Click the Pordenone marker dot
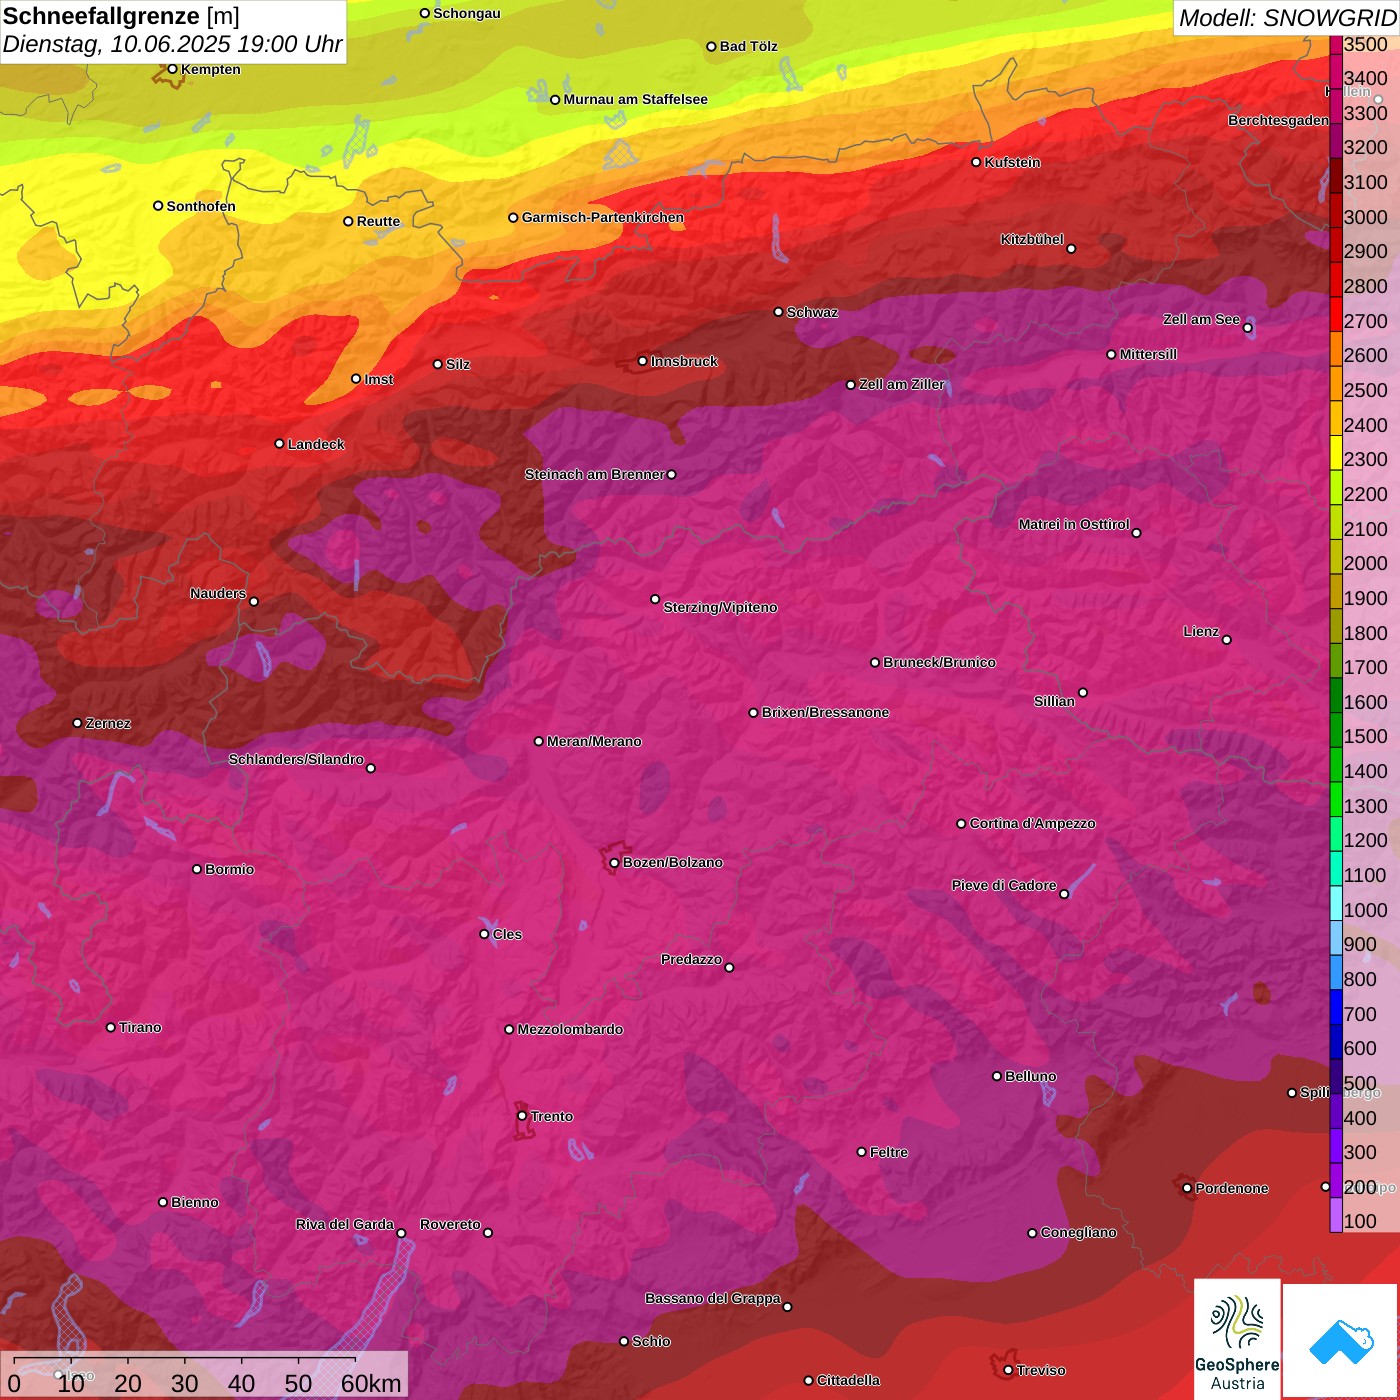1400x1400 pixels. coord(1187,1188)
